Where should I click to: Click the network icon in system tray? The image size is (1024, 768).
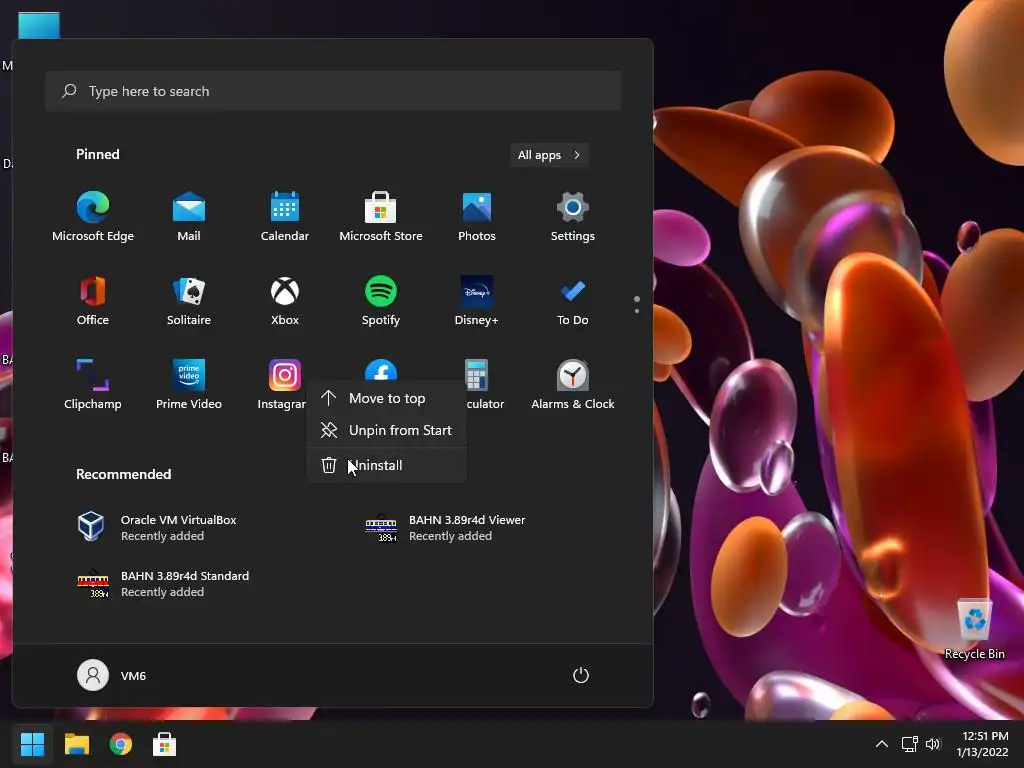coord(910,744)
